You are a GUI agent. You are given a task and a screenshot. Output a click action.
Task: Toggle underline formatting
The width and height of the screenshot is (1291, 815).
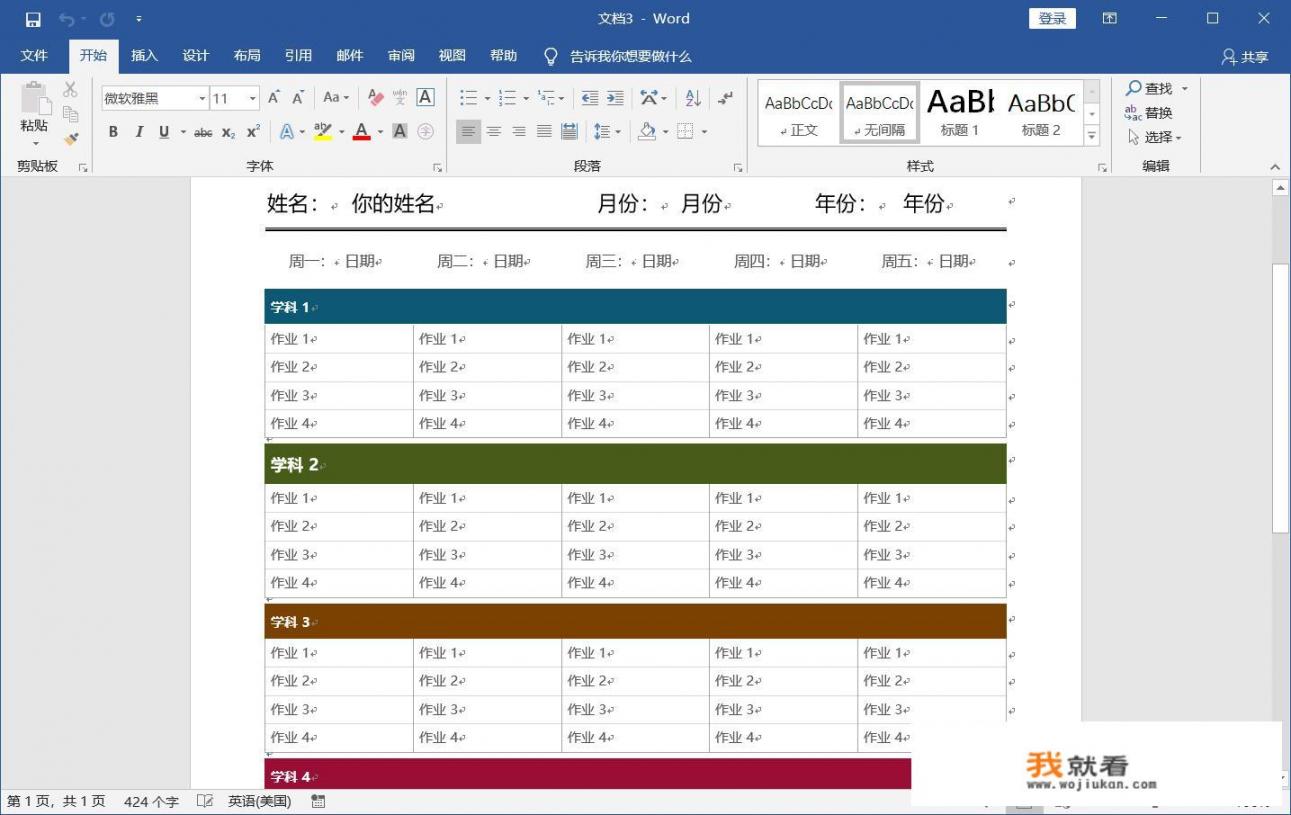[x=164, y=132]
